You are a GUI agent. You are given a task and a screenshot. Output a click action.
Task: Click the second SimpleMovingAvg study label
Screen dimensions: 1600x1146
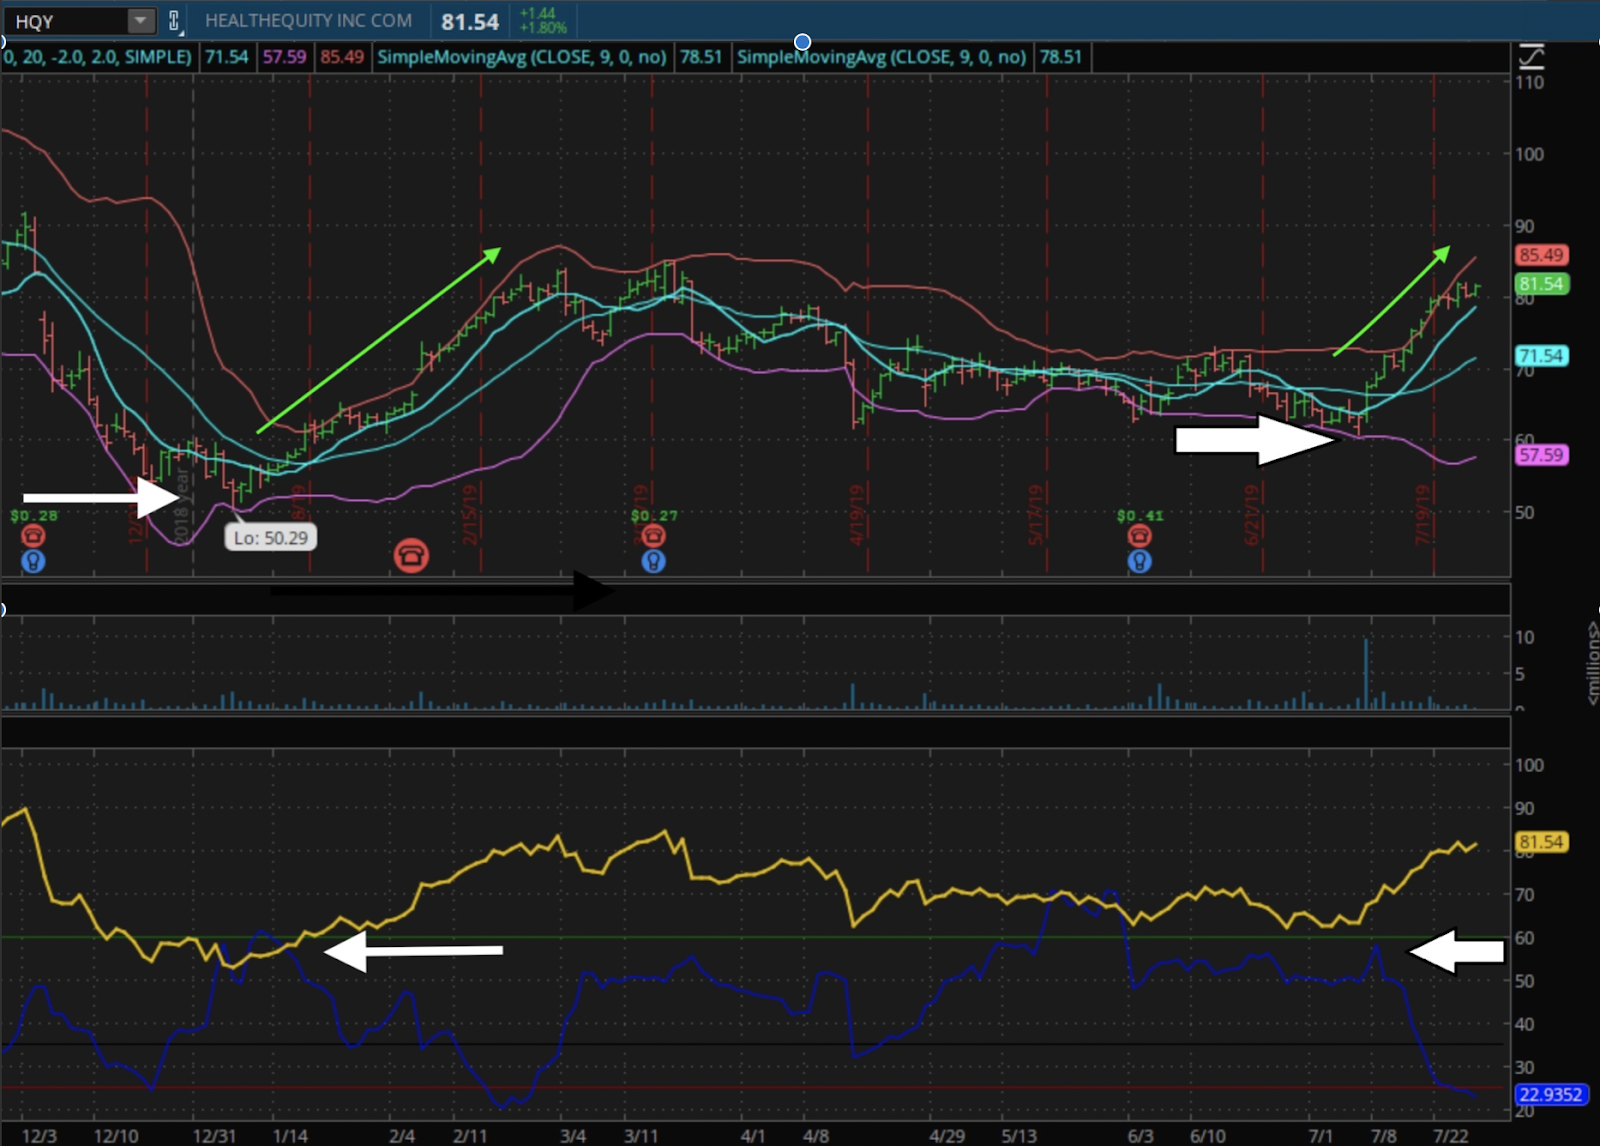[x=881, y=57]
